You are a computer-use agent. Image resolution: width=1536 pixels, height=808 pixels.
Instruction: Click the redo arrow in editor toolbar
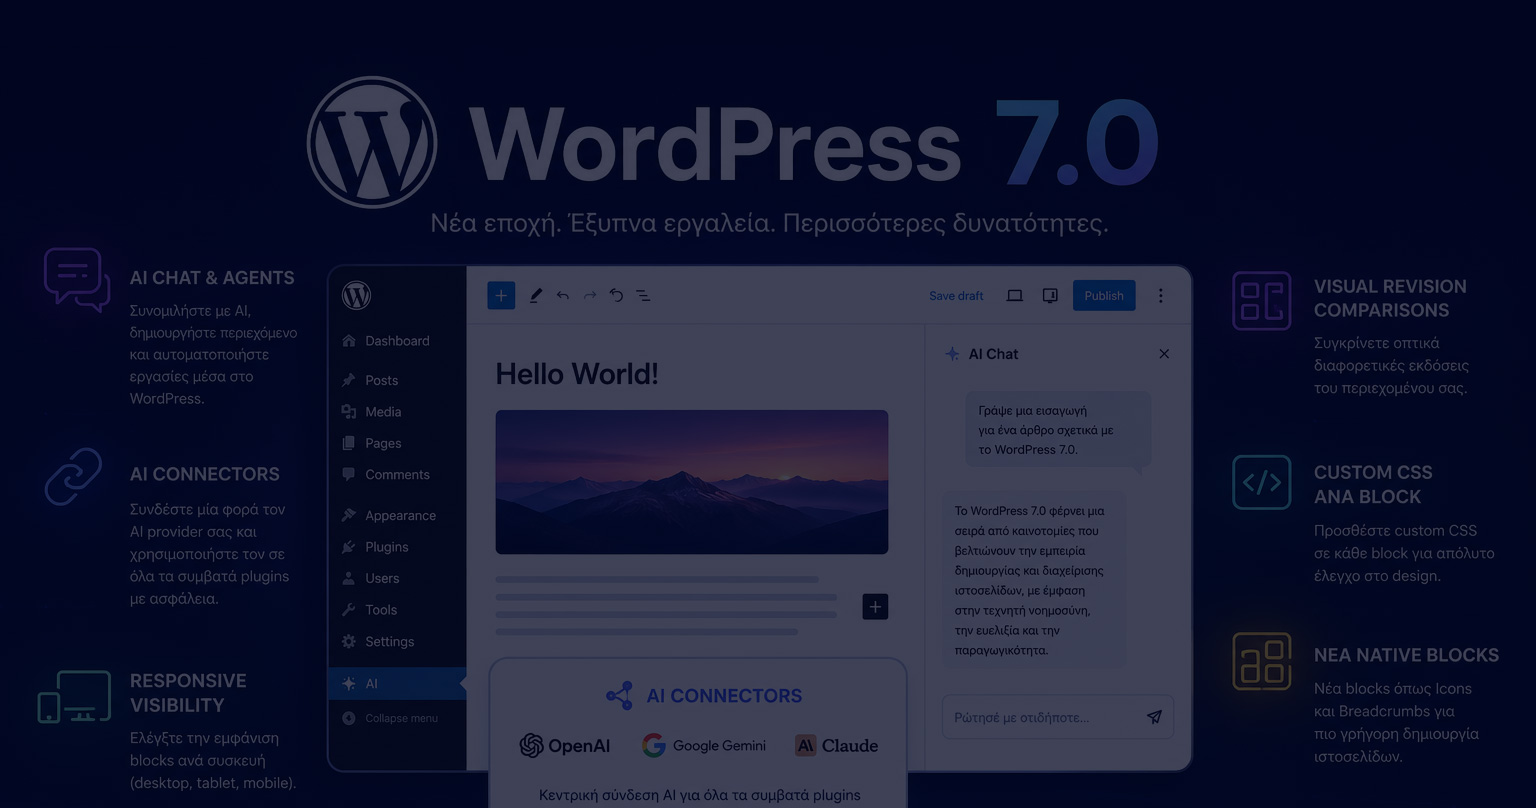tap(590, 296)
